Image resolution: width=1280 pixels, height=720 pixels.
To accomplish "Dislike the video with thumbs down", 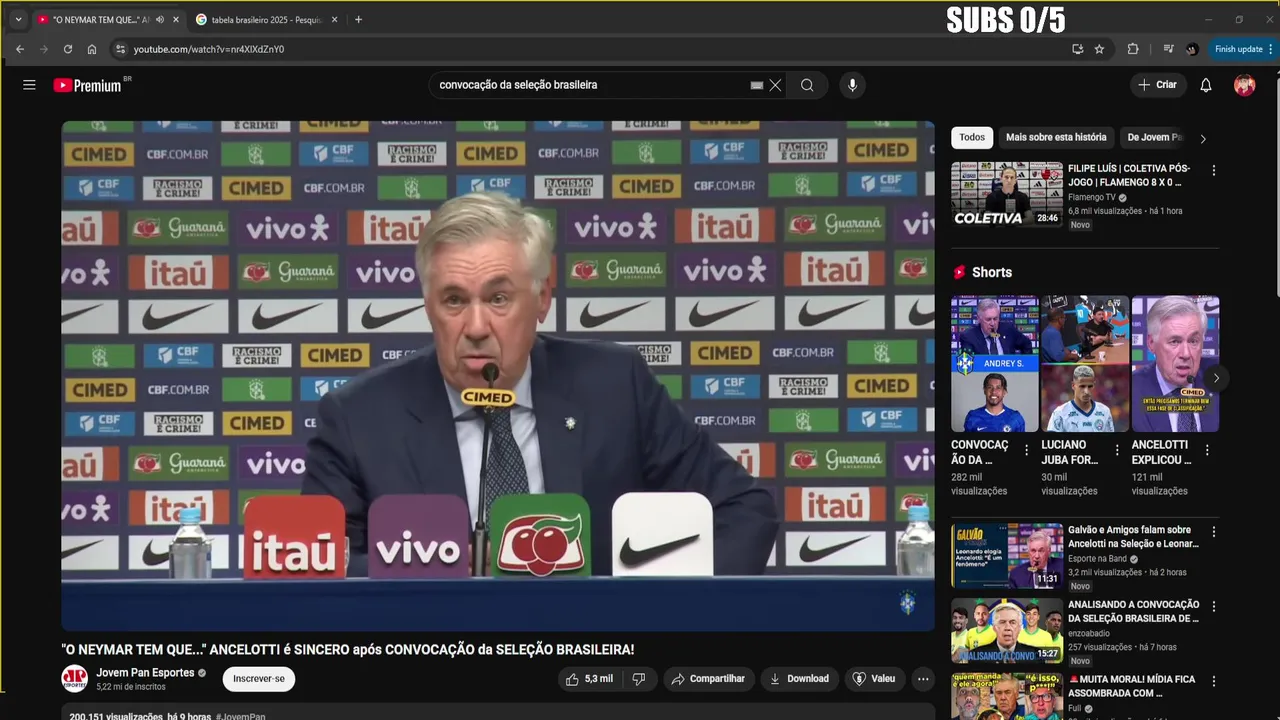I will click(x=639, y=679).
